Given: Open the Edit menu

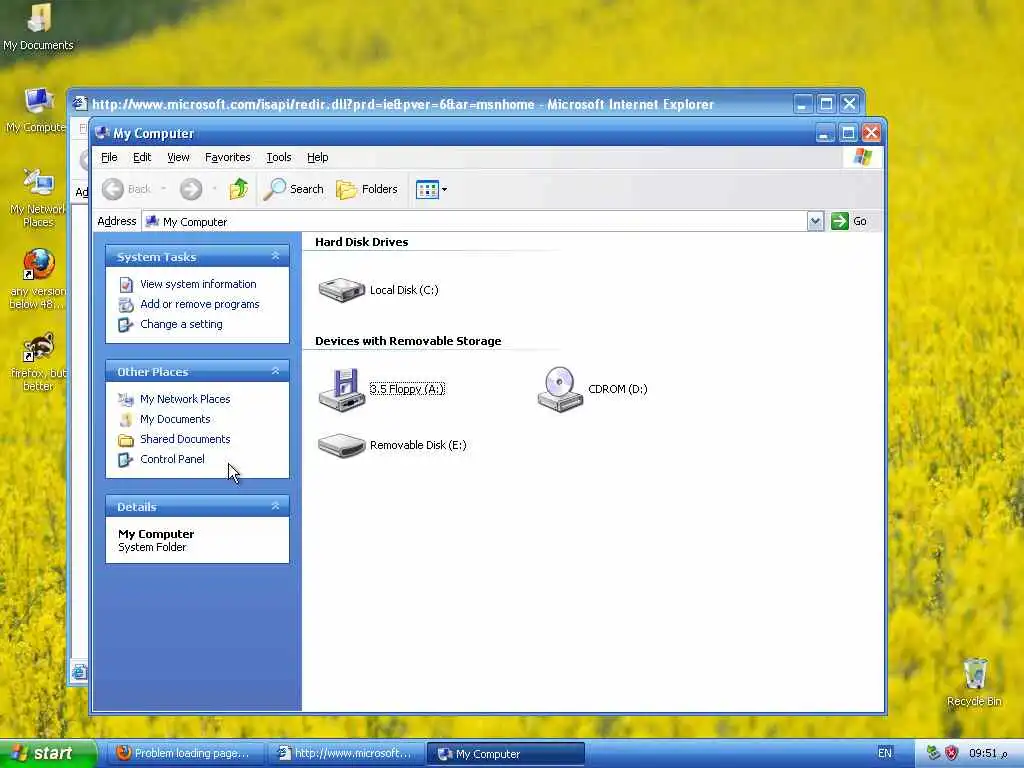Looking at the screenshot, I should point(142,157).
